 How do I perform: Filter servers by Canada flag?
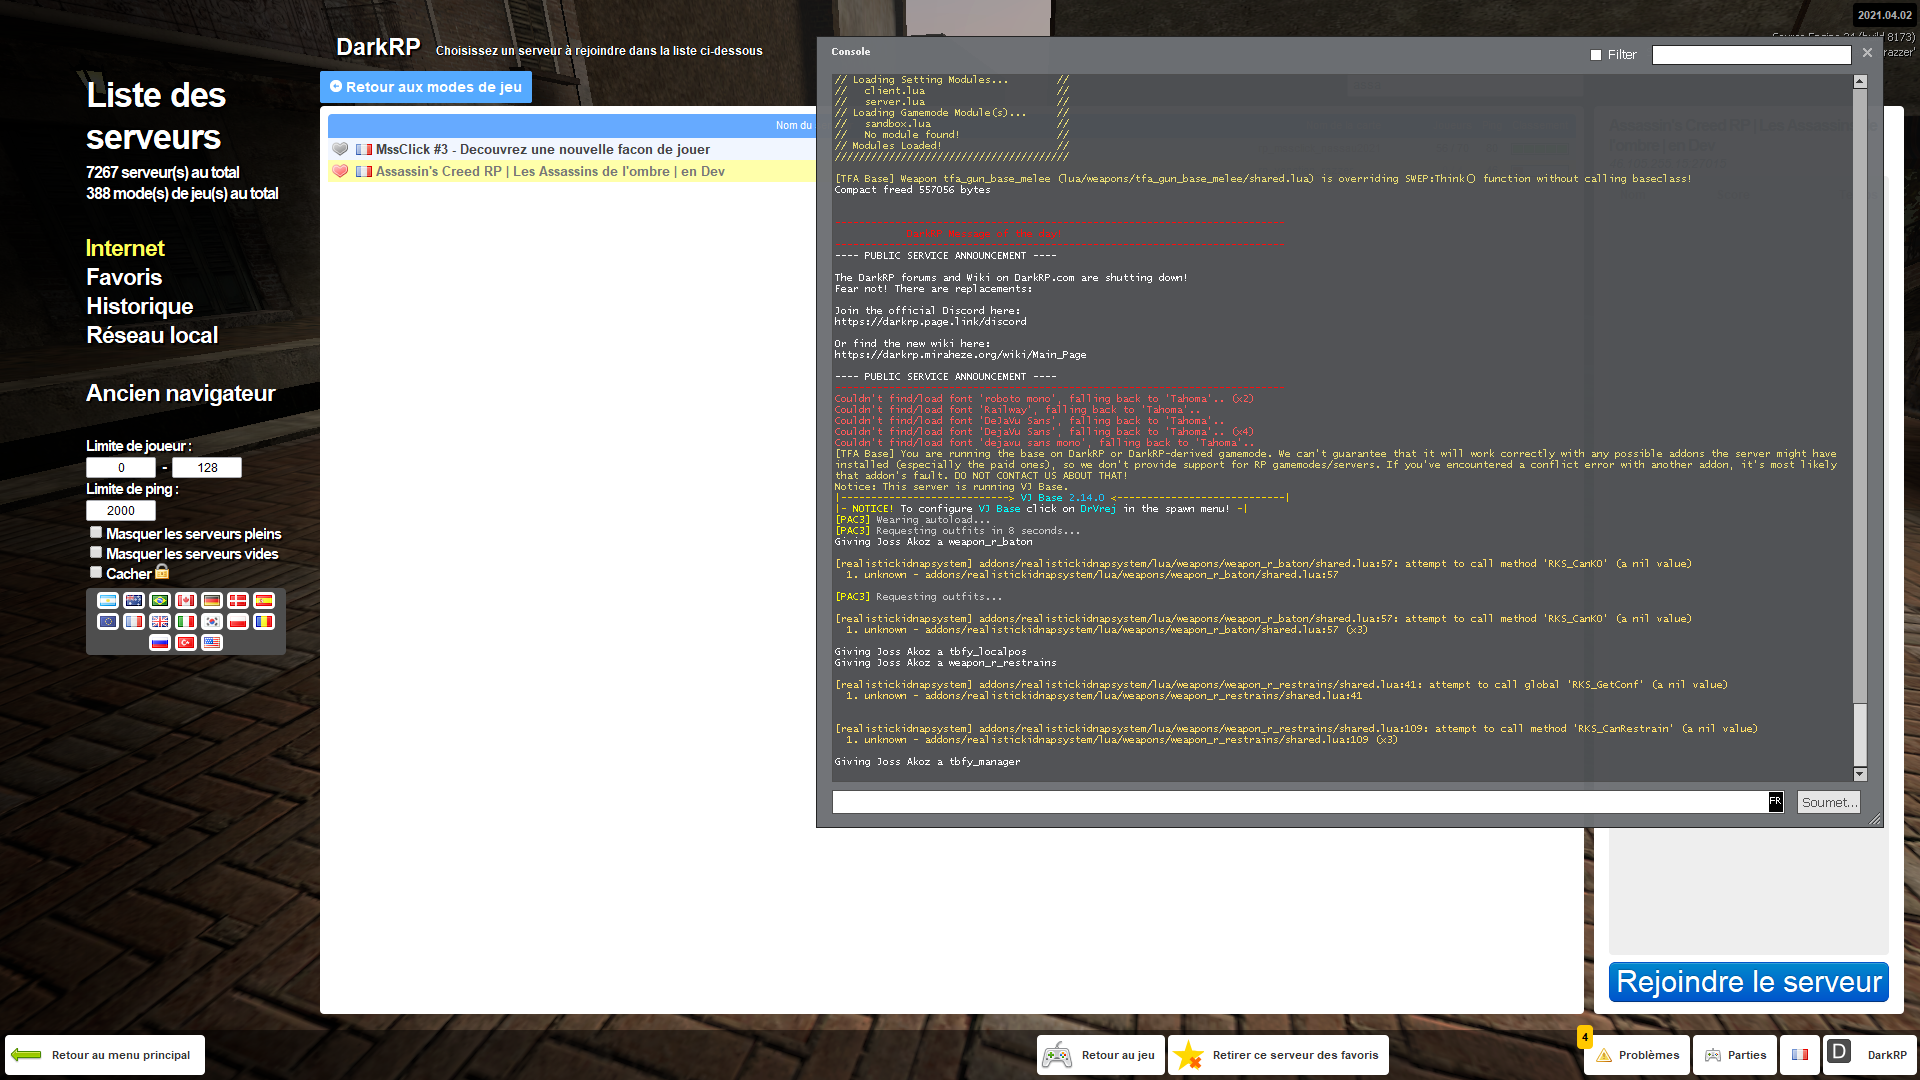click(186, 601)
